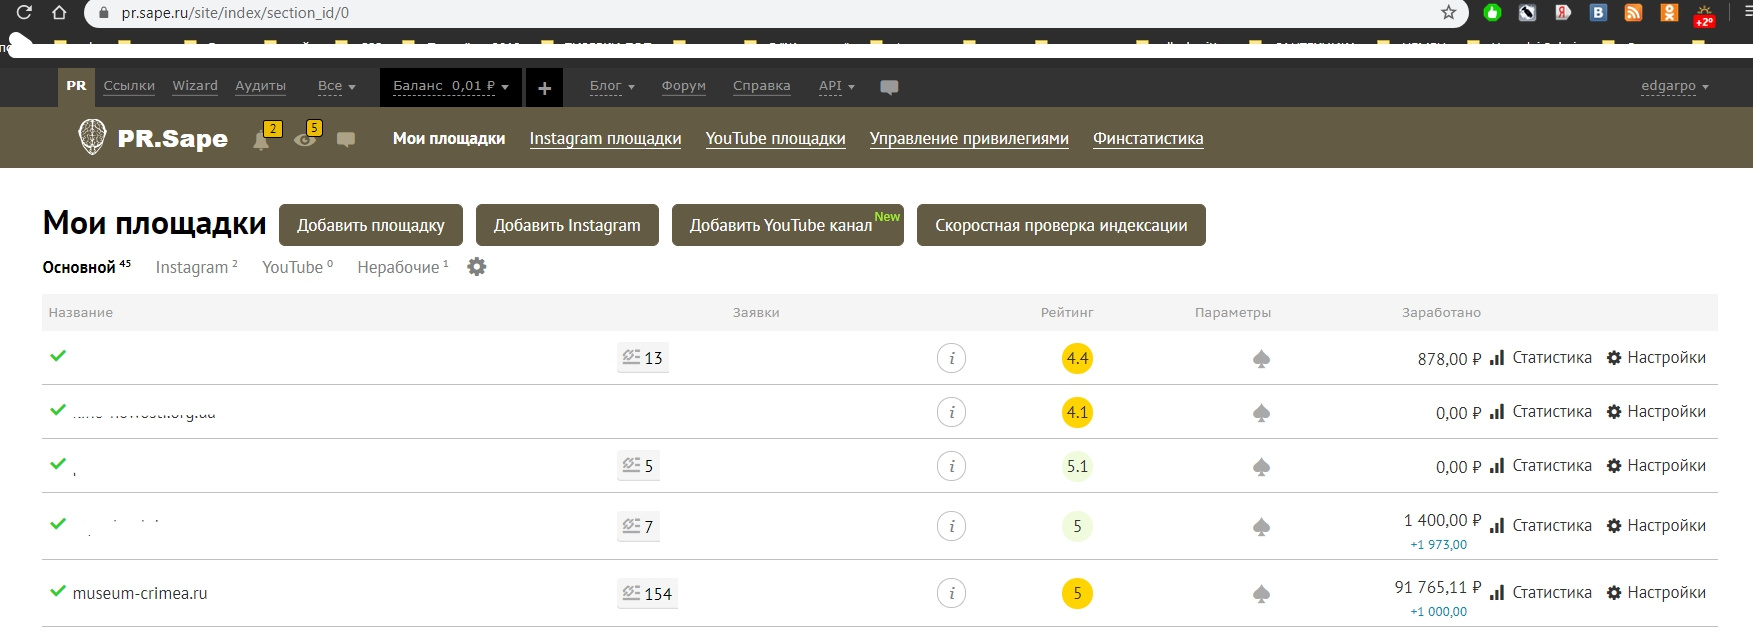Open the 7 requests icon

point(638,525)
